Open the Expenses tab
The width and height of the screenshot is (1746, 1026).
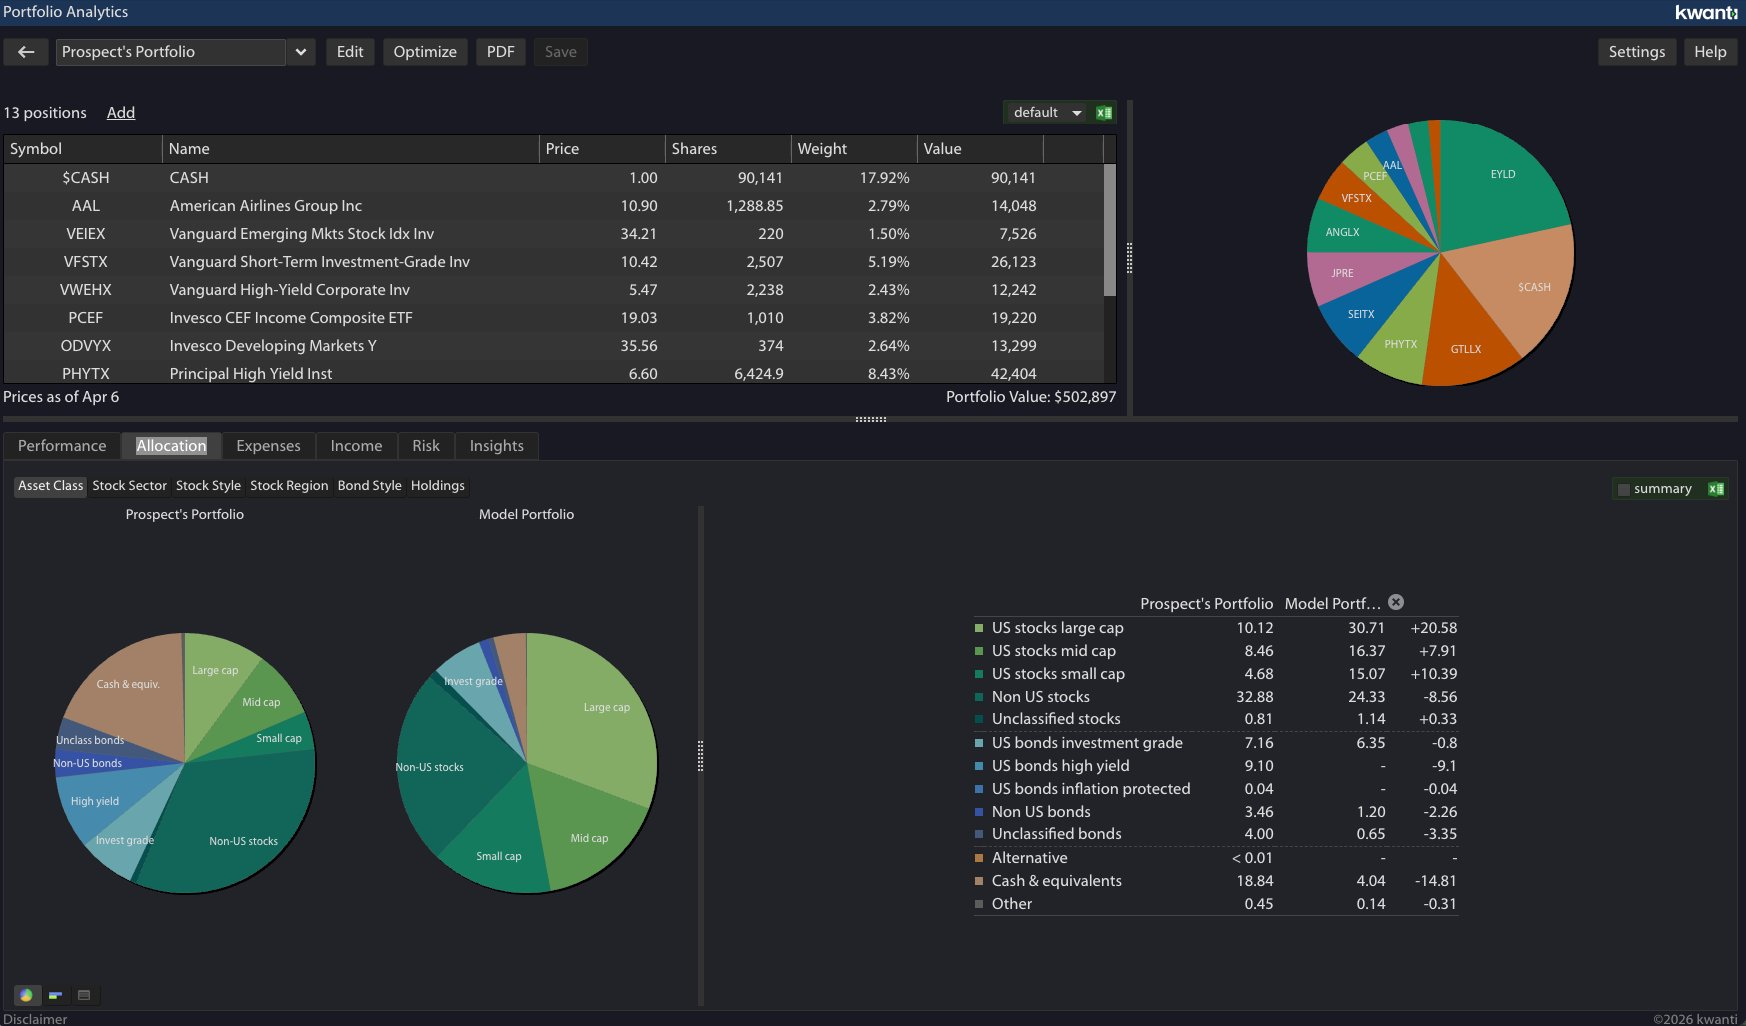point(268,446)
